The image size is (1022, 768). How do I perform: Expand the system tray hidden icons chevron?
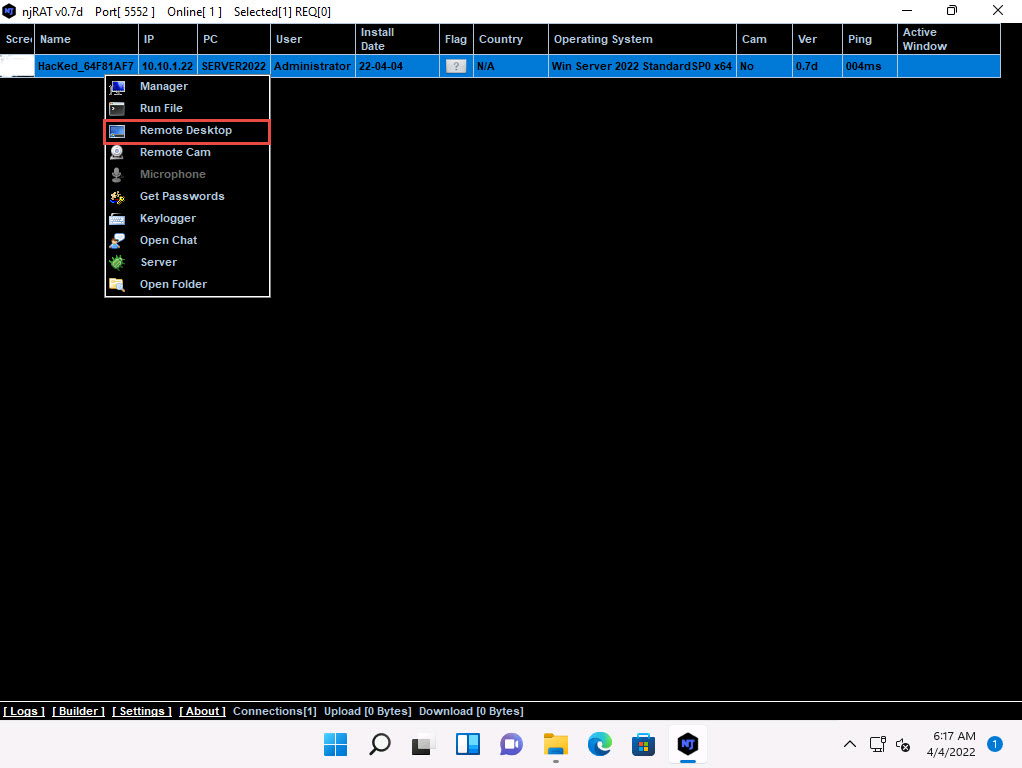click(x=850, y=744)
